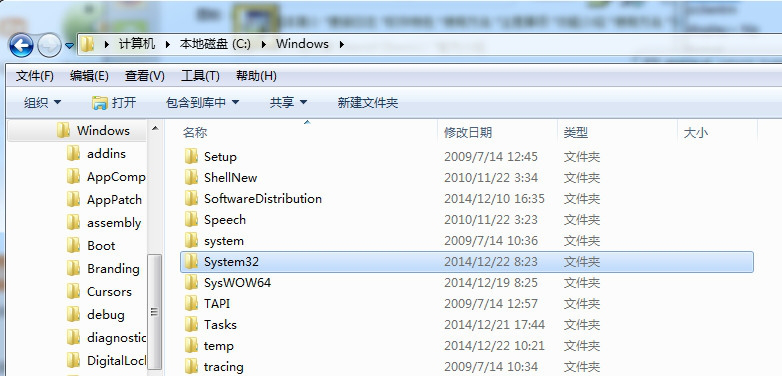782x391 pixels.
Task: Open the 查看(V) menu
Action: click(145, 76)
